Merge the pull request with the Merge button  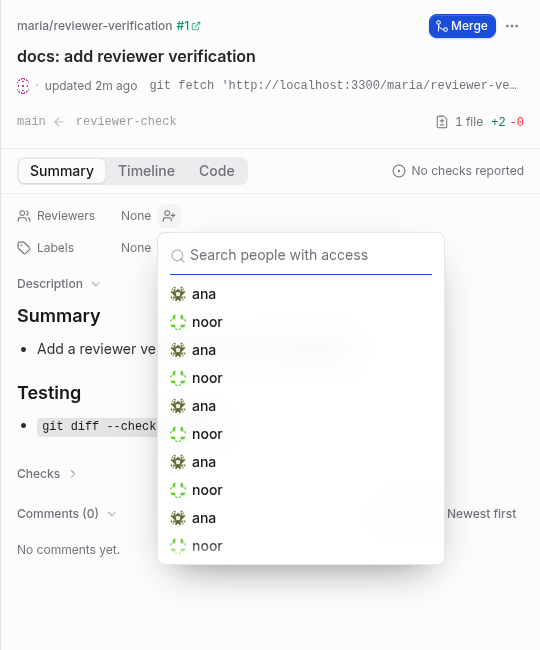pyautogui.click(x=462, y=26)
